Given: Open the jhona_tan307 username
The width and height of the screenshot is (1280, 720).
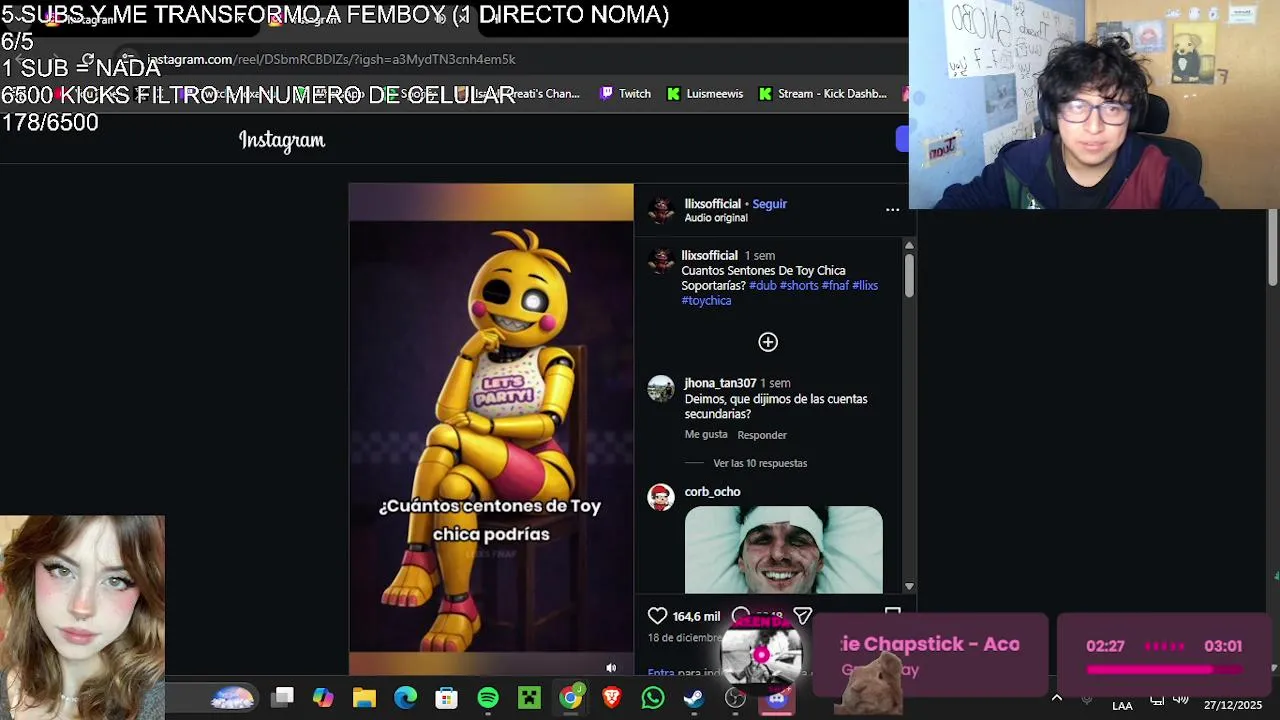Looking at the screenshot, I should coord(720,383).
